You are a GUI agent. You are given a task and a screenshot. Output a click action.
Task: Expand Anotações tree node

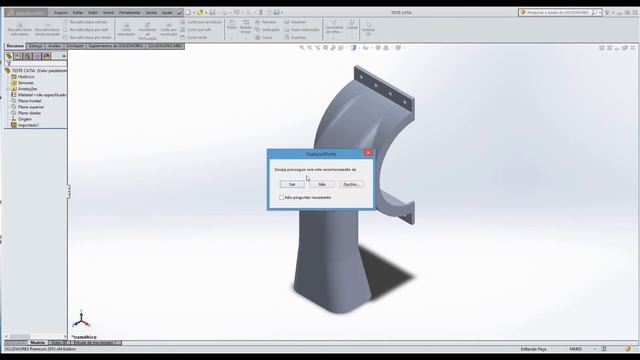(8, 89)
